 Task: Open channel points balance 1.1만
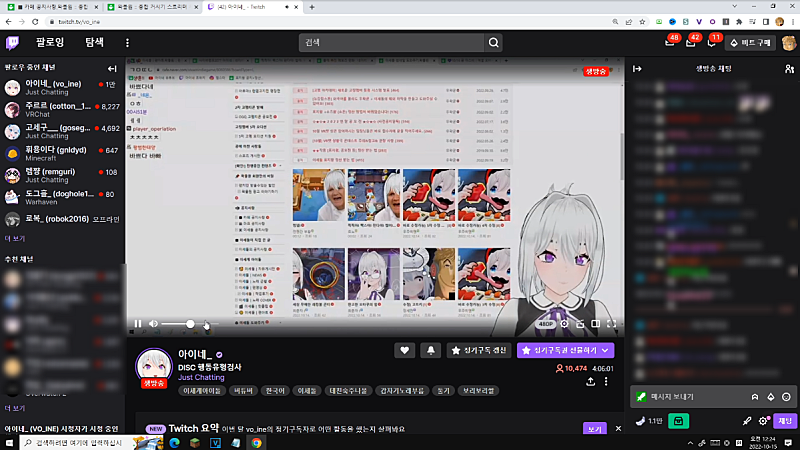[x=649, y=421]
